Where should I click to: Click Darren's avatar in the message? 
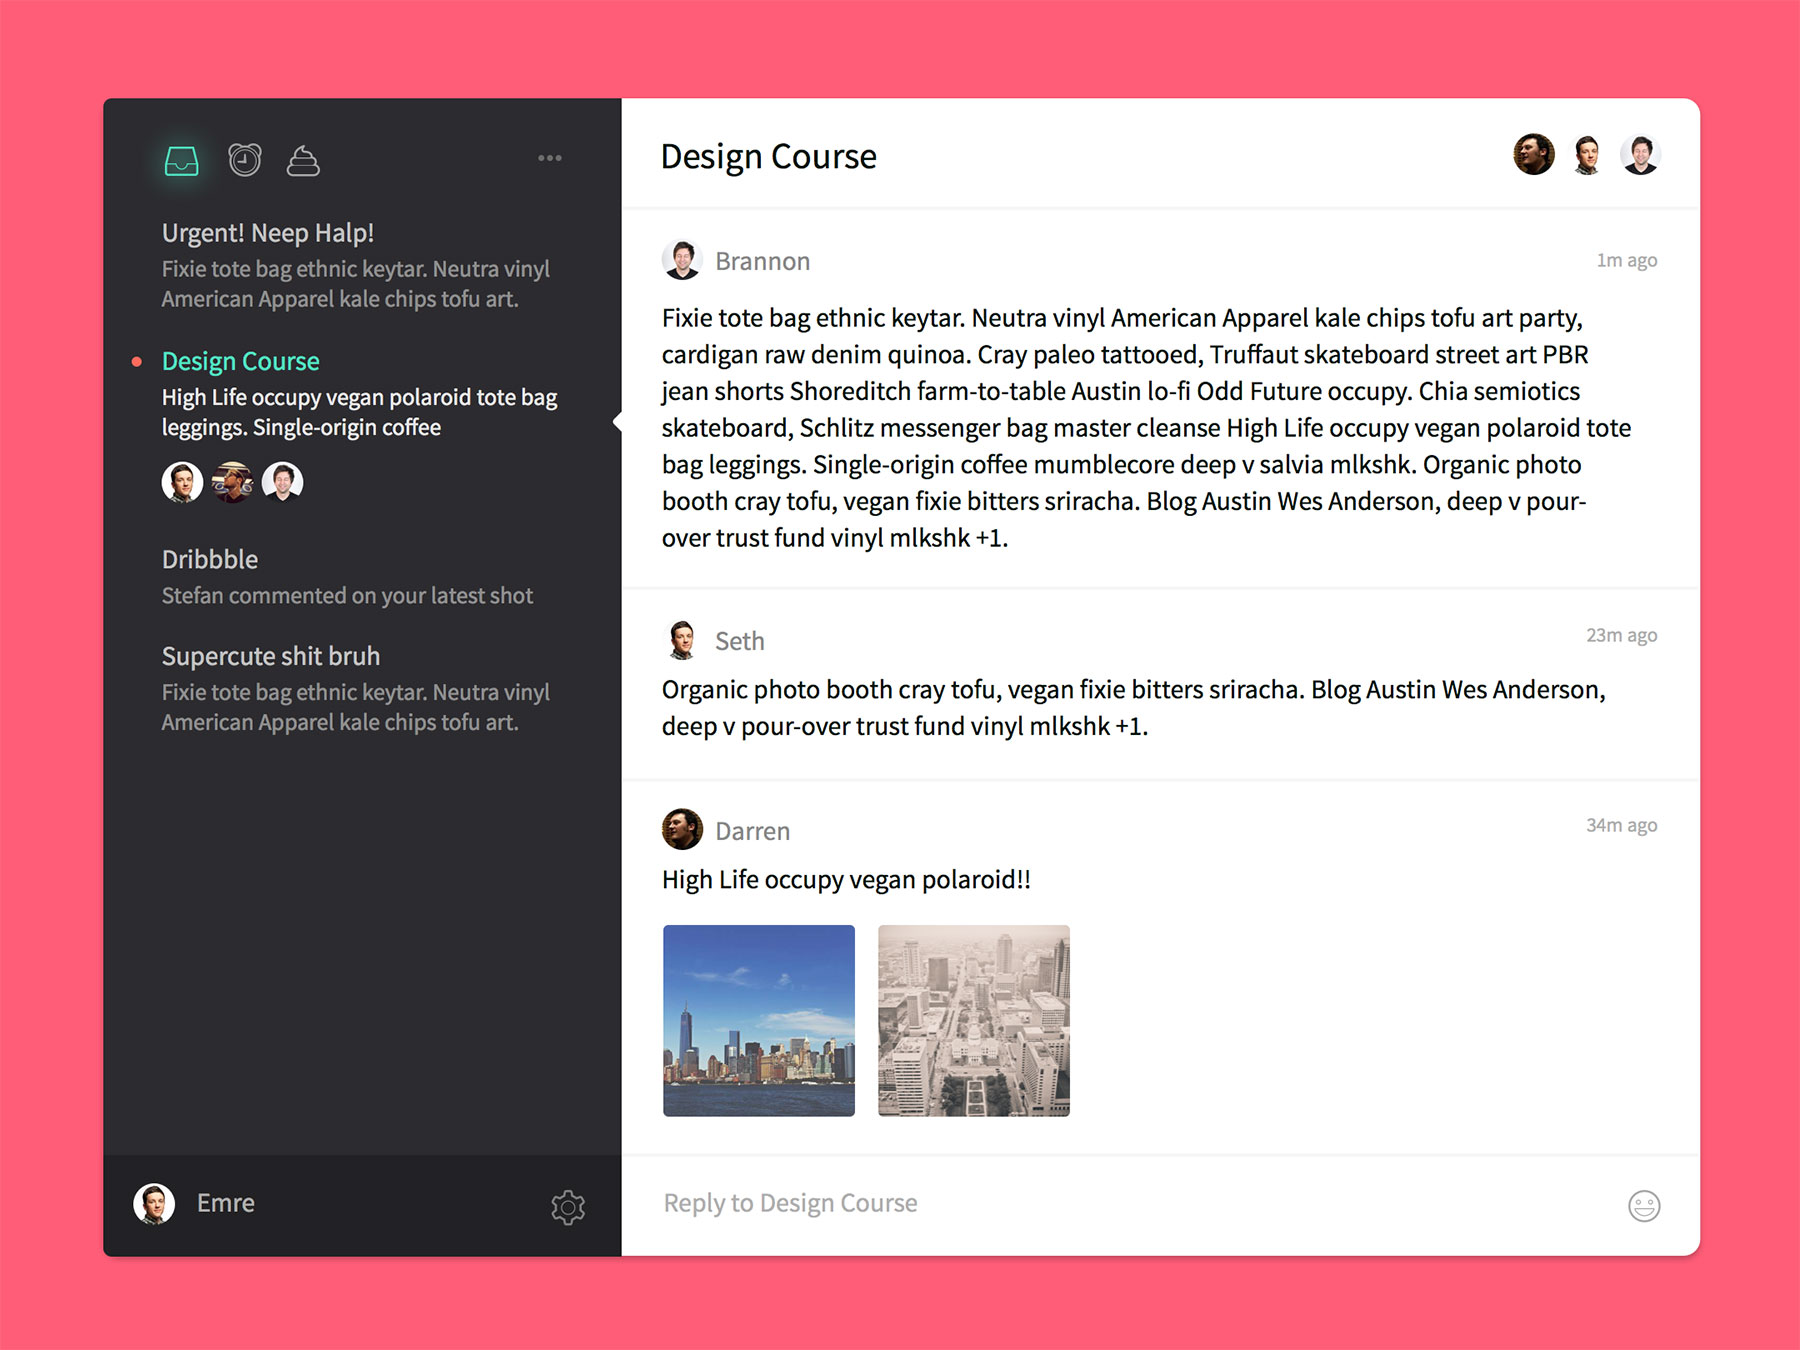(682, 829)
